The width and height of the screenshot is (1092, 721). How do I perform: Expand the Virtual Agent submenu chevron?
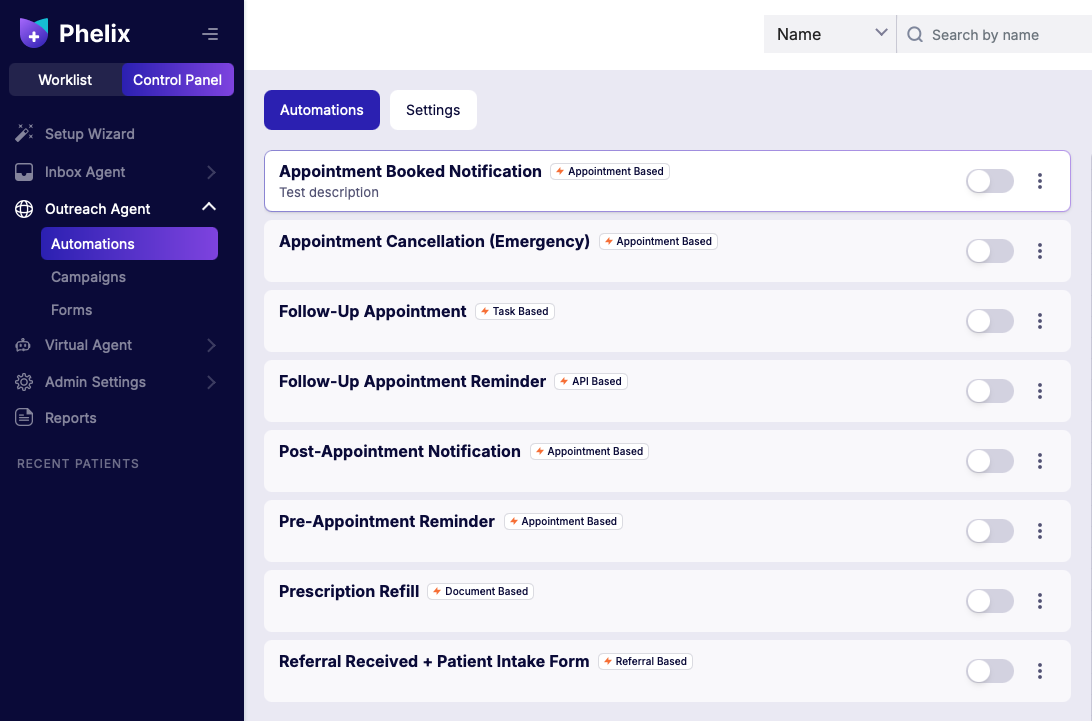point(211,345)
